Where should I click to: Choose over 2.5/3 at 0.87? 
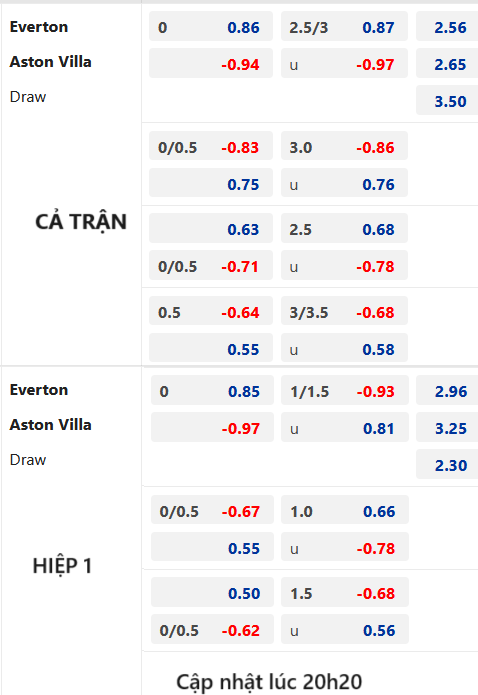tap(344, 27)
